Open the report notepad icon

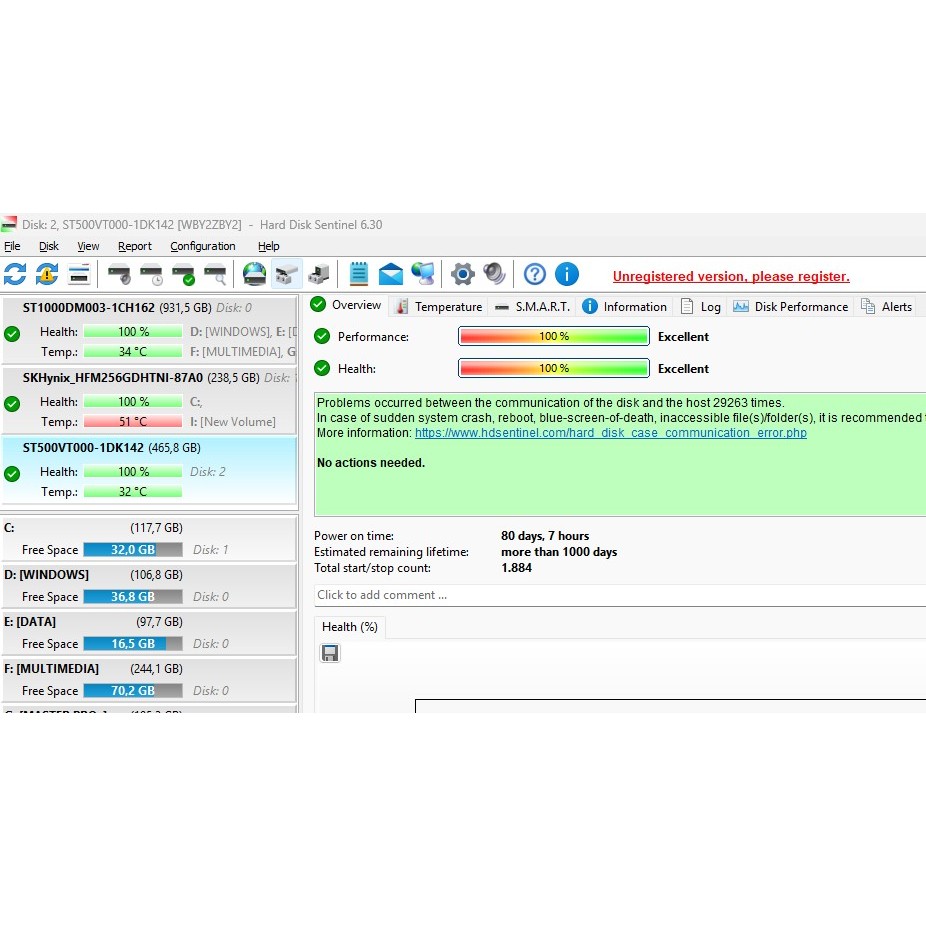click(x=359, y=274)
